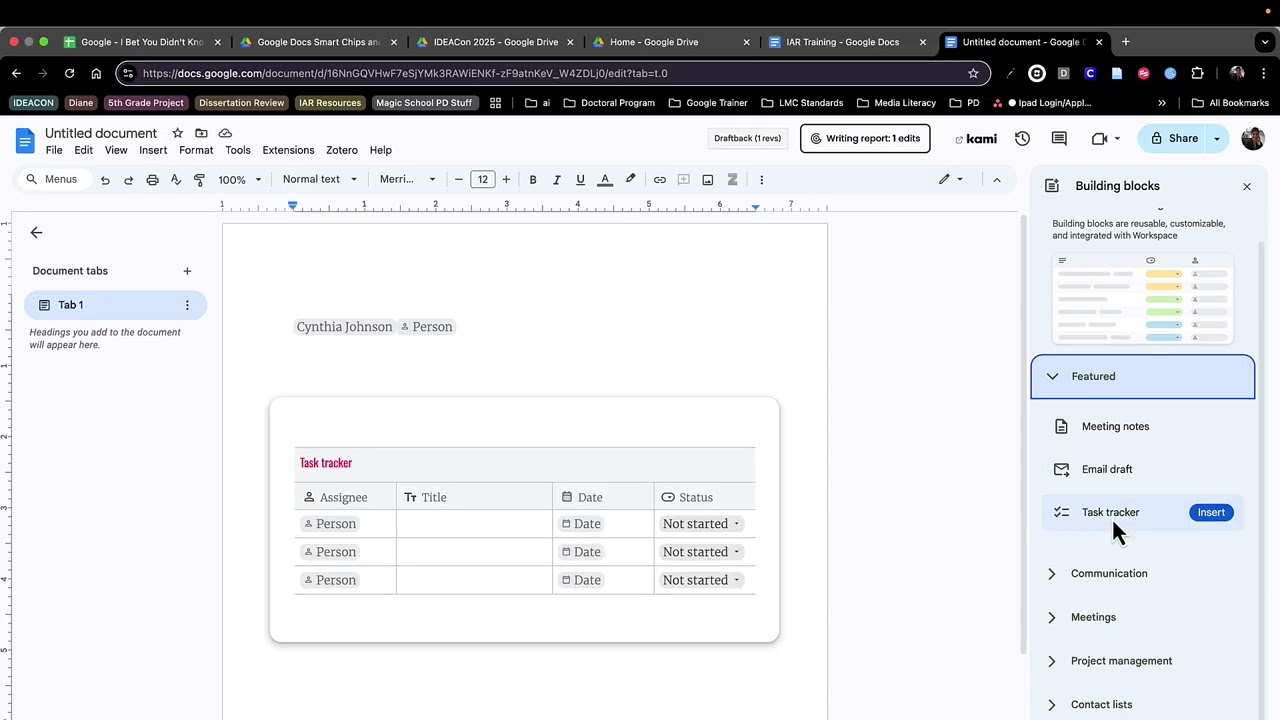Open the File menu
Viewport: 1280px width, 720px height.
tap(54, 150)
